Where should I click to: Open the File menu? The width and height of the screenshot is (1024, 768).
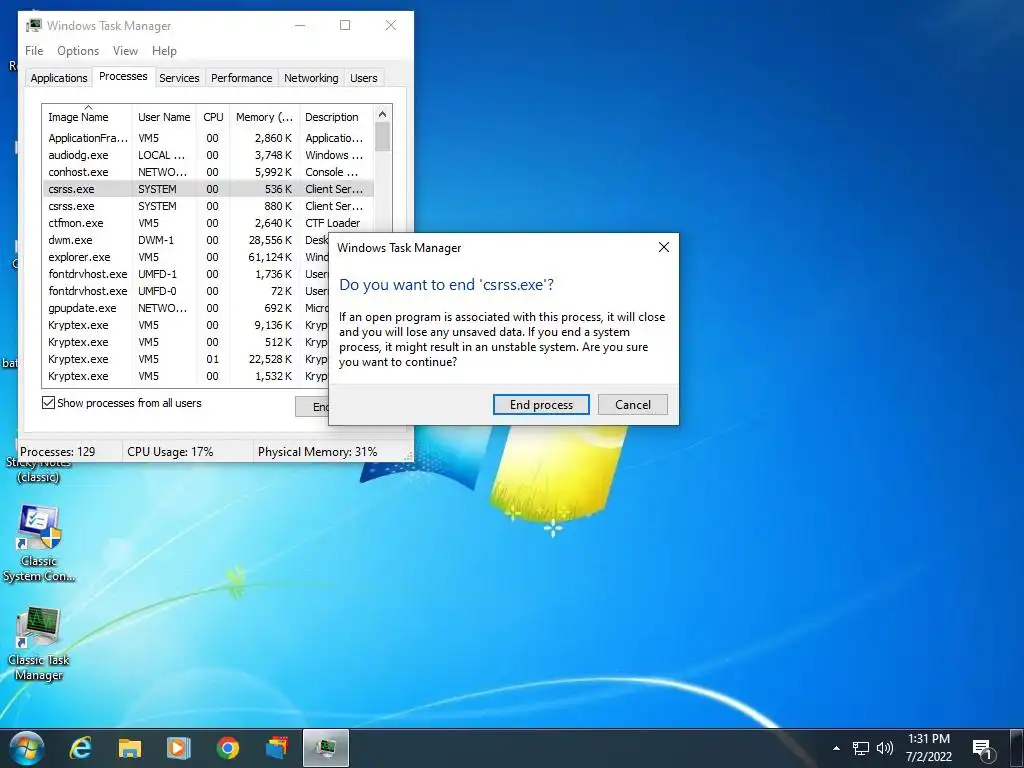(34, 51)
